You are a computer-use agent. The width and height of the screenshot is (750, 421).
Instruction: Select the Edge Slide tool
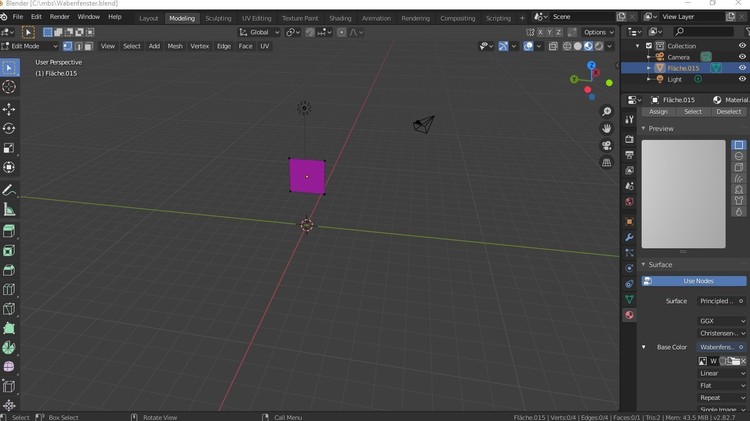click(x=9, y=386)
